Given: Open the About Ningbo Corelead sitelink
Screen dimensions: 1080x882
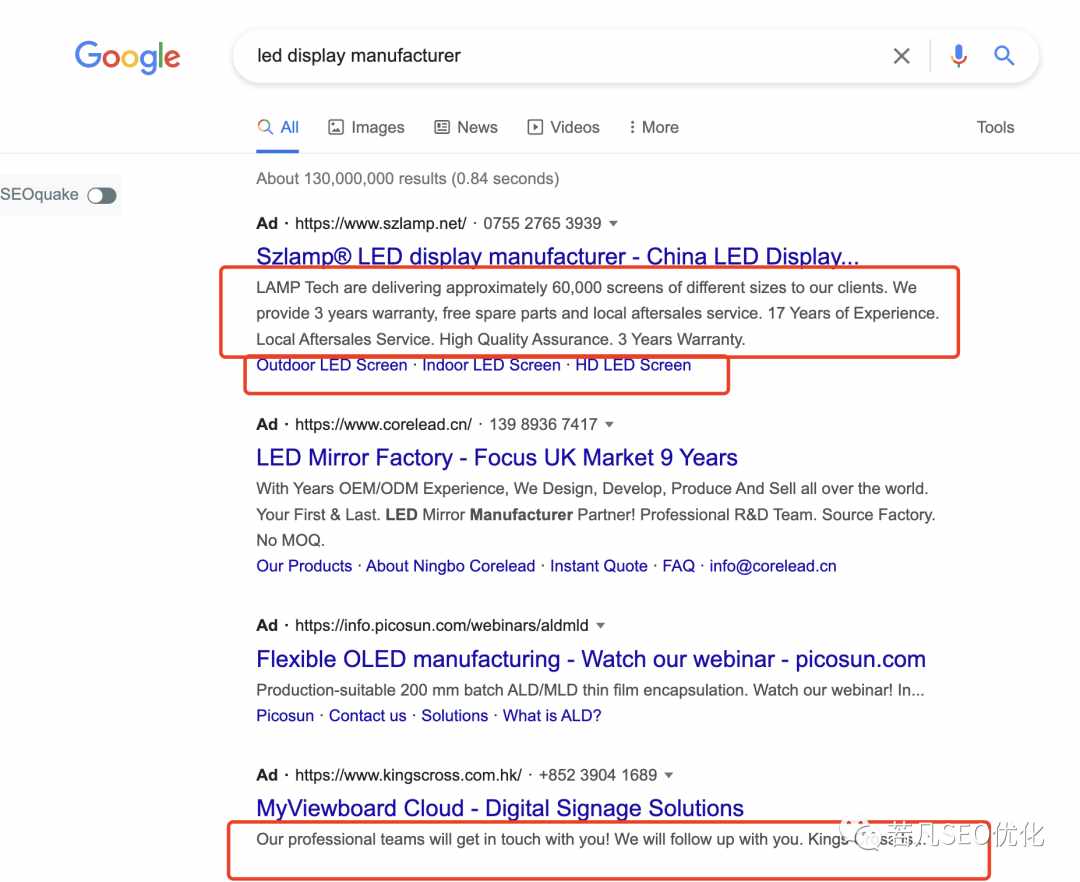Looking at the screenshot, I should pyautogui.click(x=450, y=566).
